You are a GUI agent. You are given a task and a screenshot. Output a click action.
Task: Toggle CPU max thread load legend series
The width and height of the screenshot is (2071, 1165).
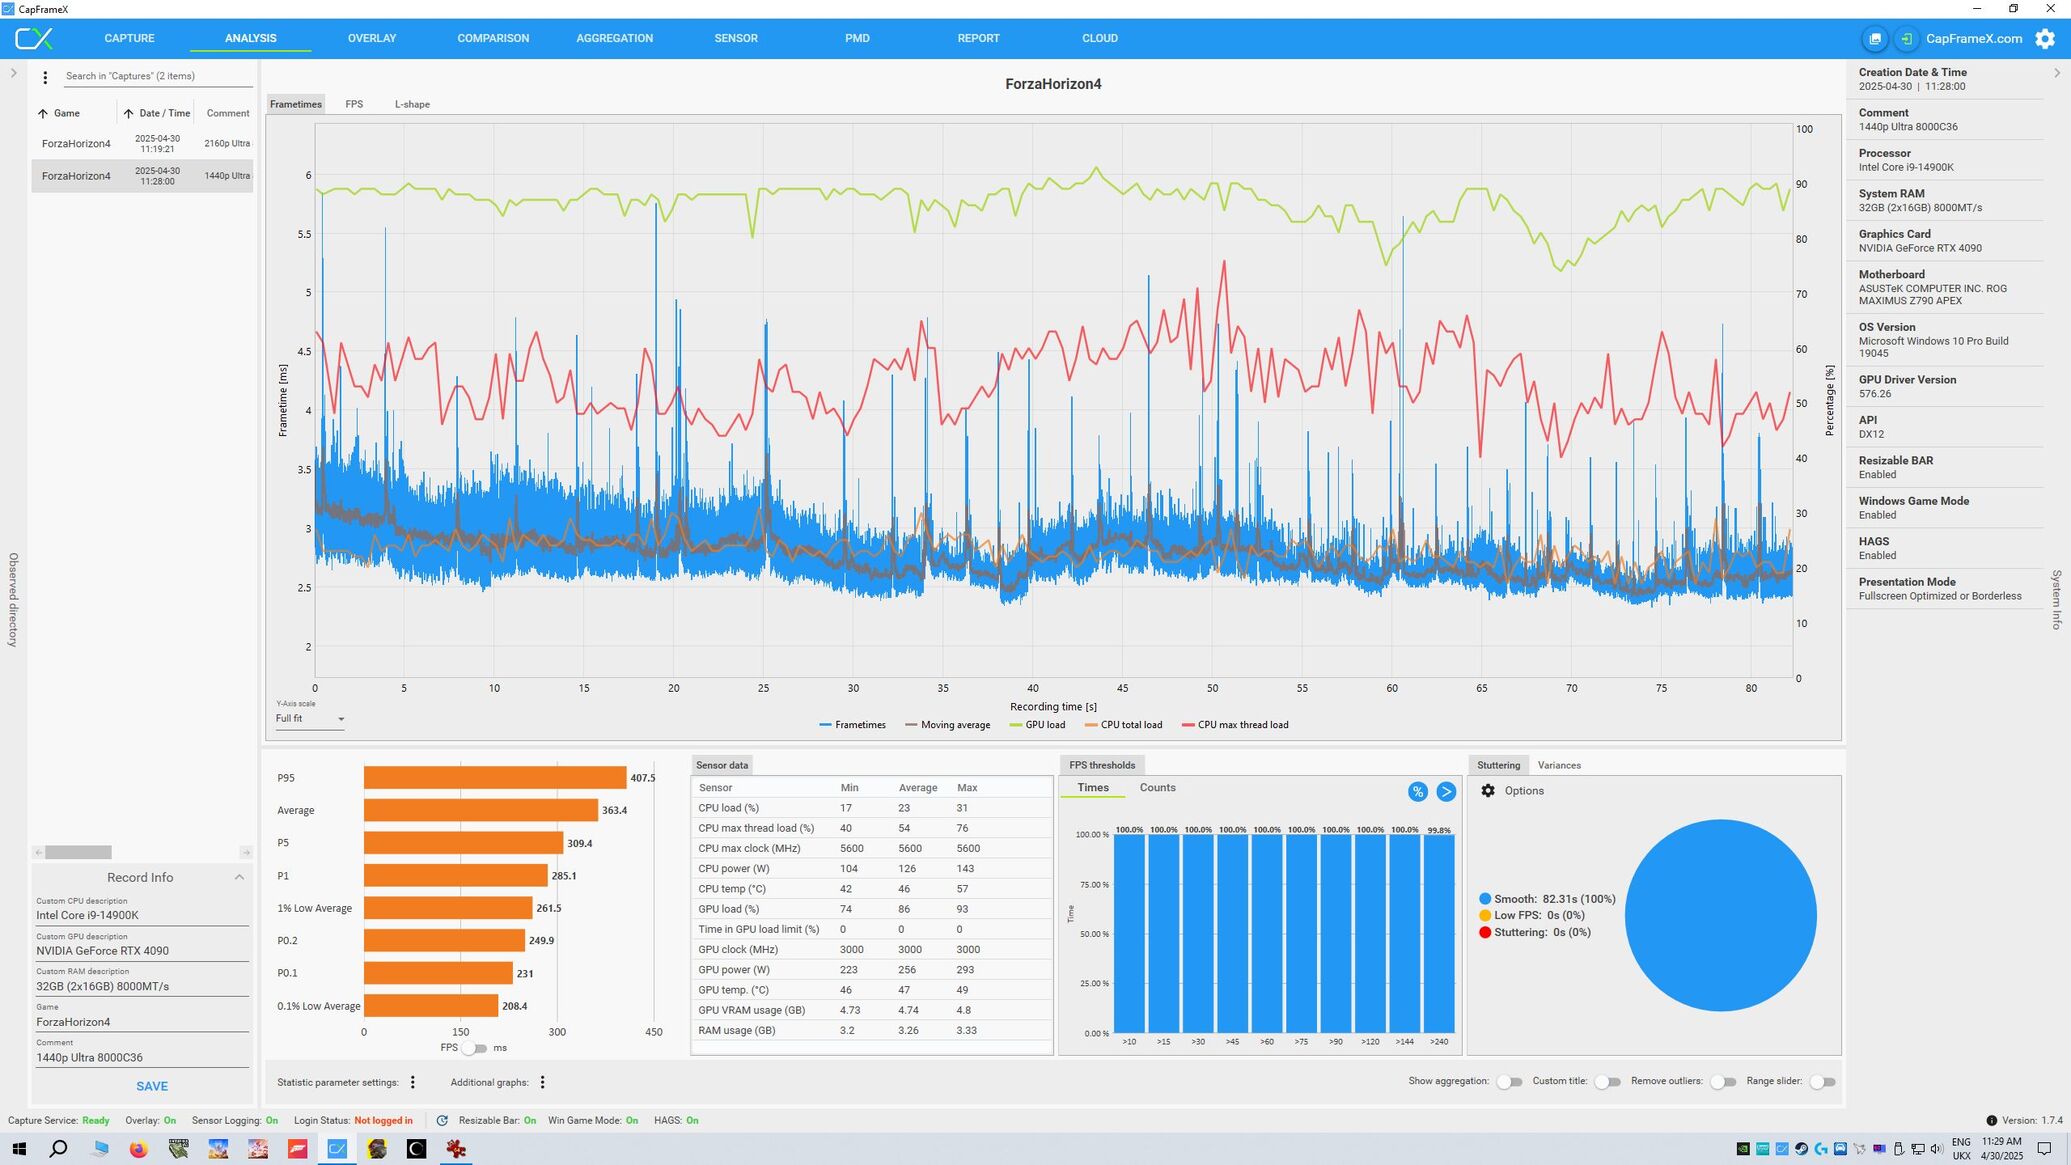point(1235,725)
